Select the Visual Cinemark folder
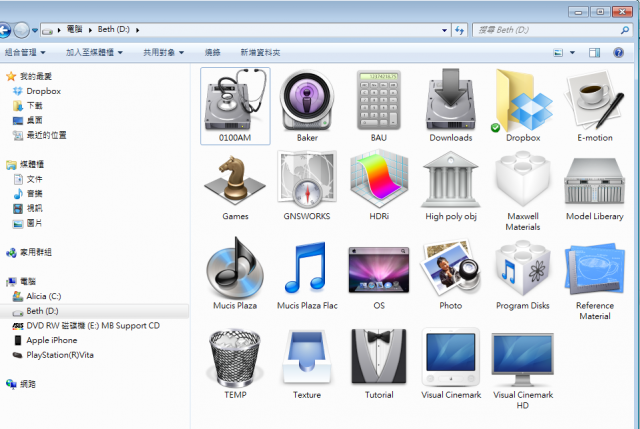640x429 pixels. [x=451, y=357]
